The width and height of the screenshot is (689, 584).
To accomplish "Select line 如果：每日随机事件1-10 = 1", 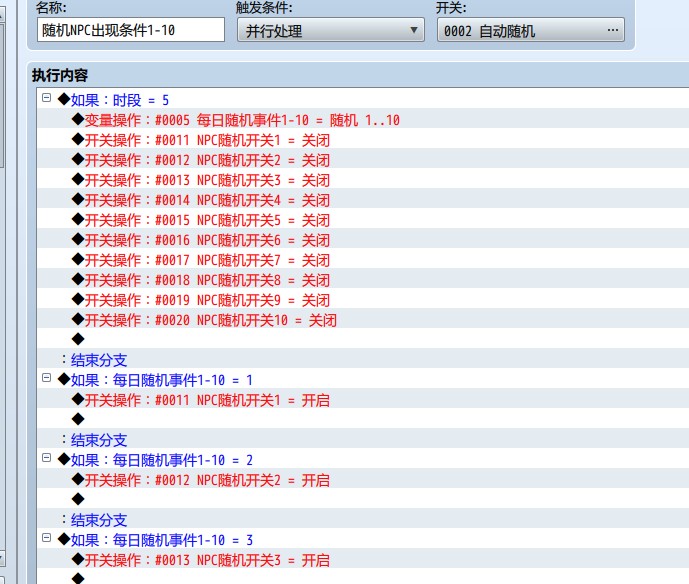I will [x=363, y=380].
